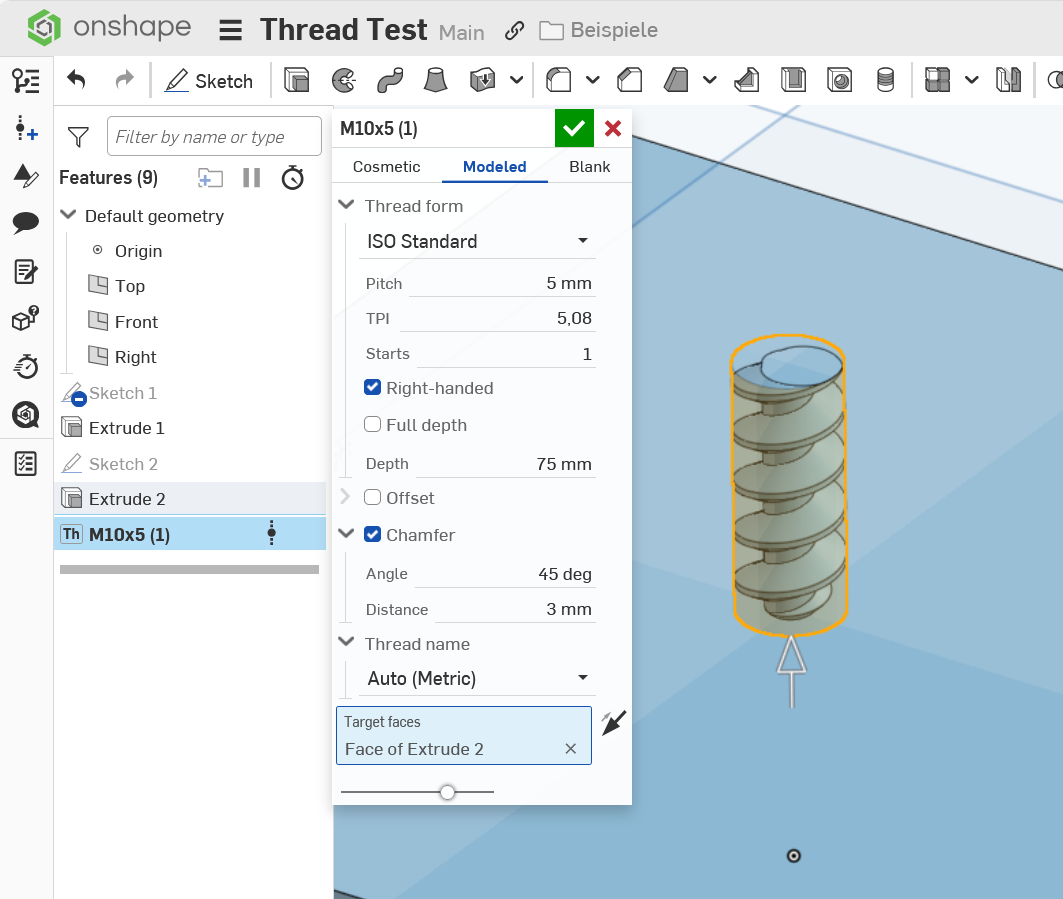
Task: Switch to the Blank tab
Action: 590,167
